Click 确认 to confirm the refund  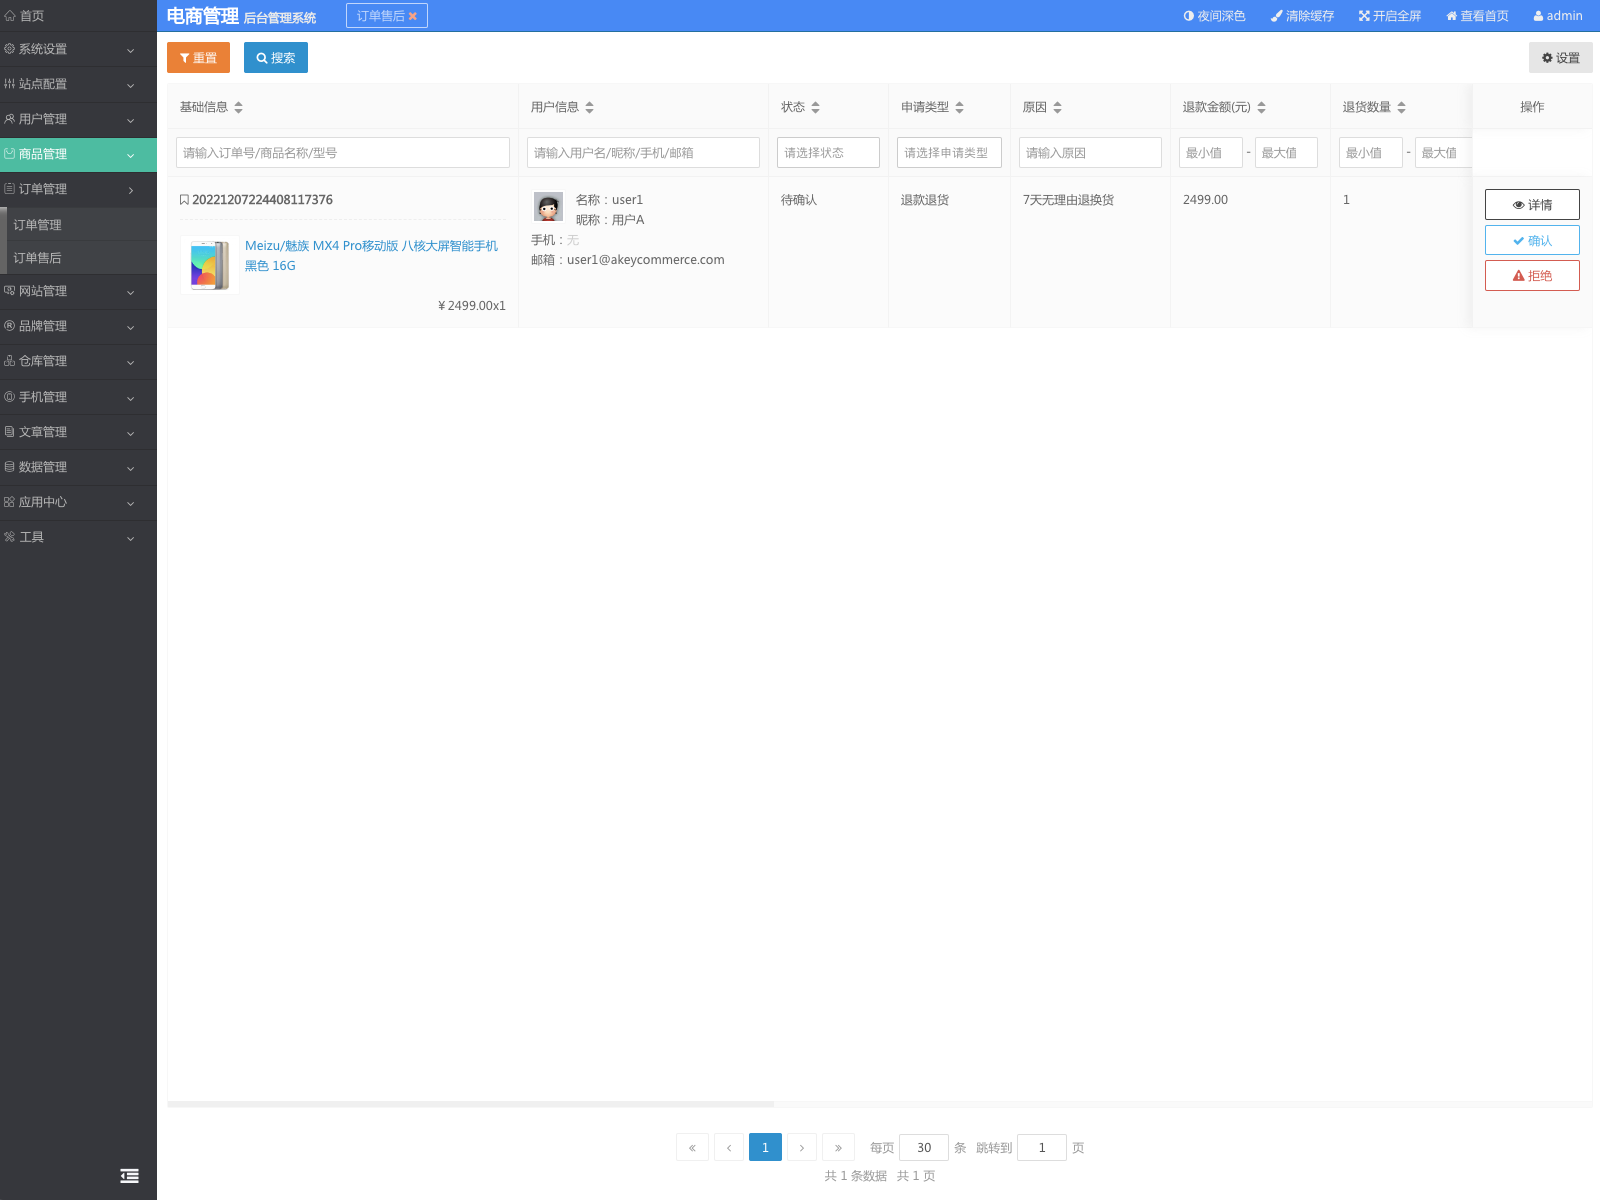(x=1532, y=240)
